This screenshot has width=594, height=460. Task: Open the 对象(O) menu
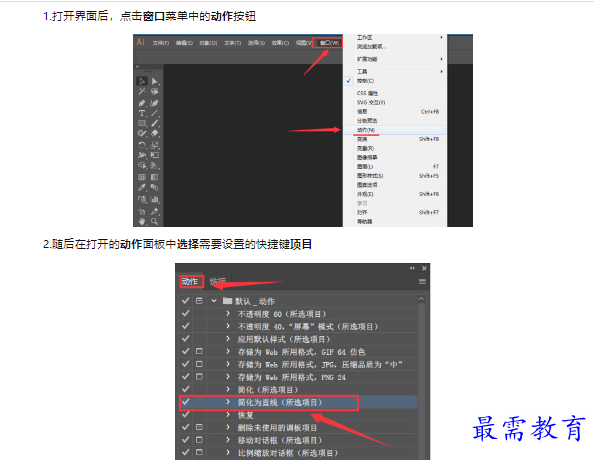click(x=208, y=43)
